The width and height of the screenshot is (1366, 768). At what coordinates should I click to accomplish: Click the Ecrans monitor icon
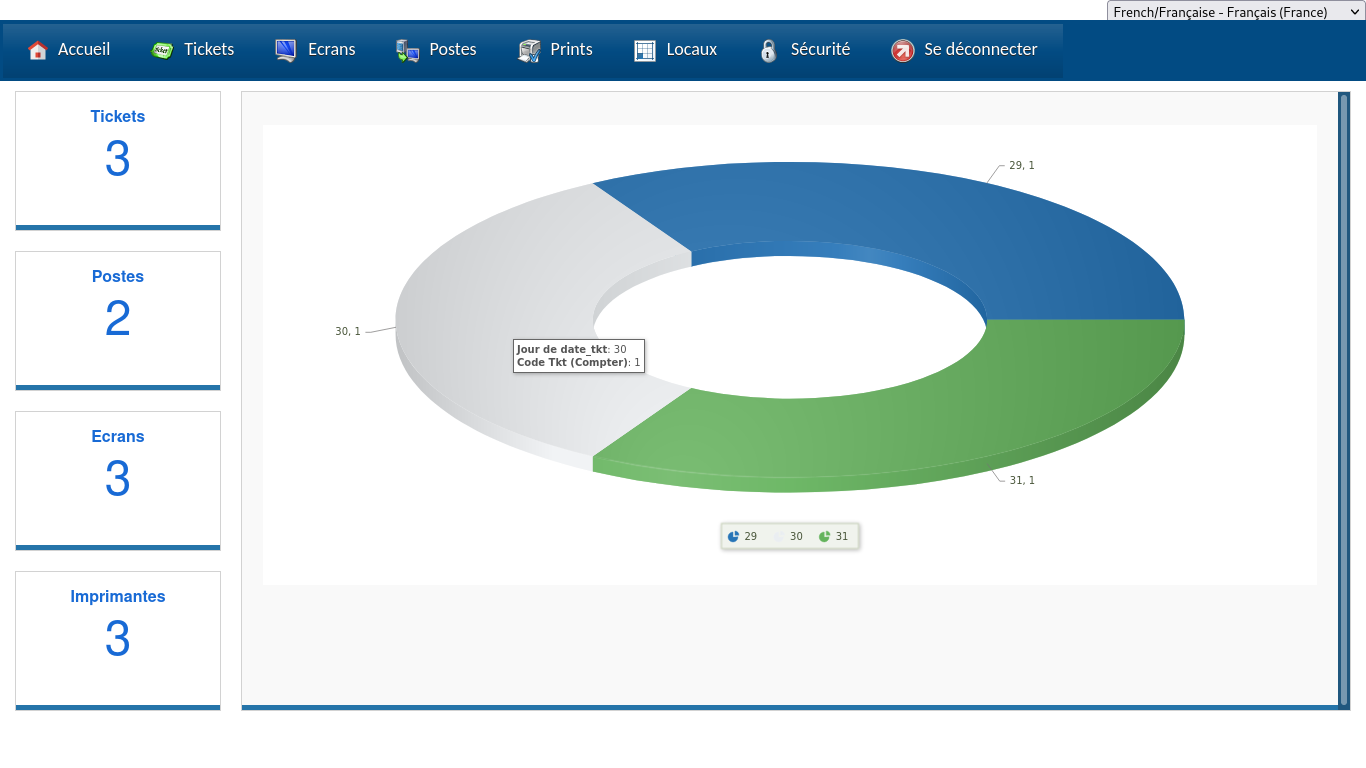click(286, 50)
